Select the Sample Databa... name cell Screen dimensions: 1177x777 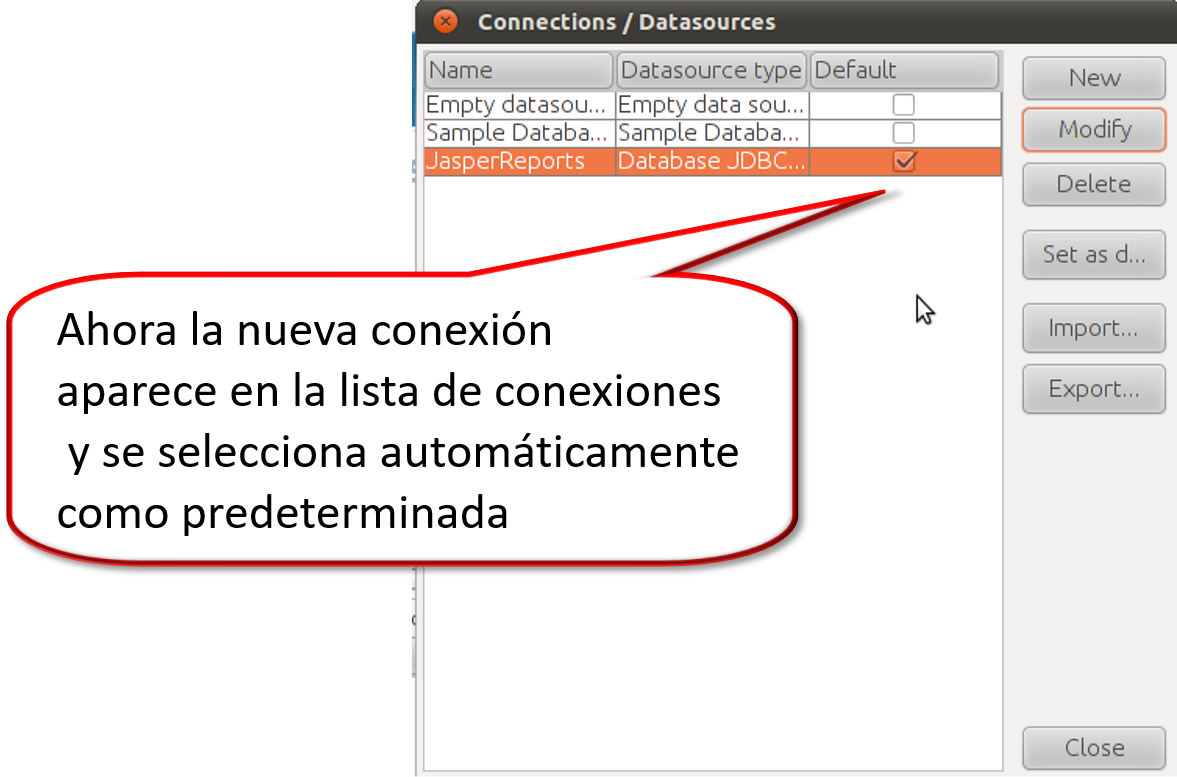[x=519, y=133]
